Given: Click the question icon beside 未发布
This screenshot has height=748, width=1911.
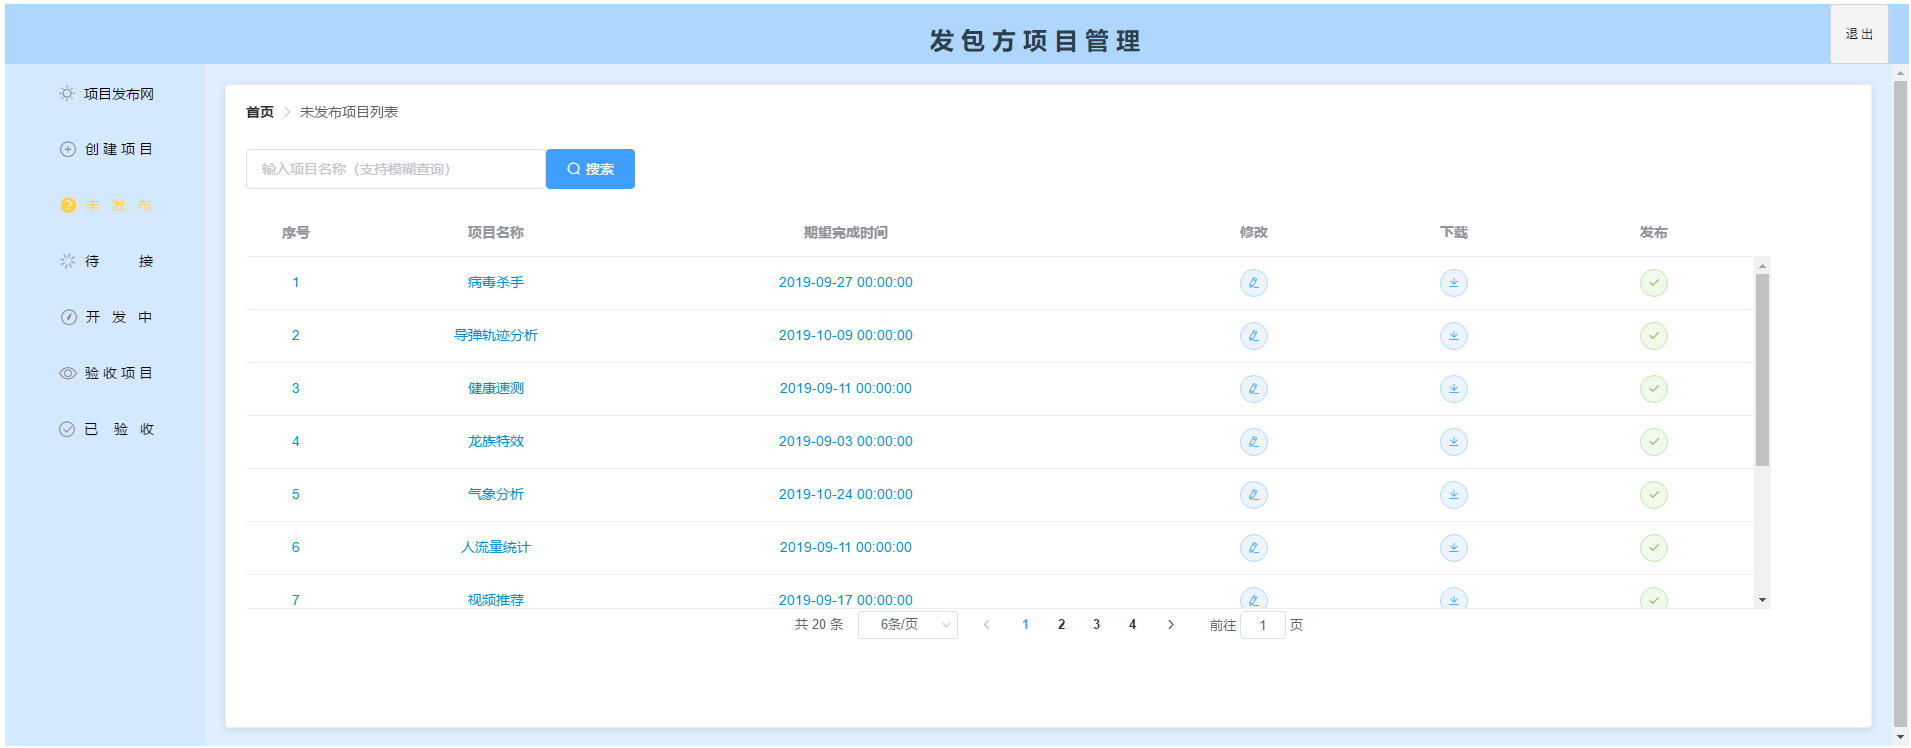Looking at the screenshot, I should pyautogui.click(x=67, y=205).
